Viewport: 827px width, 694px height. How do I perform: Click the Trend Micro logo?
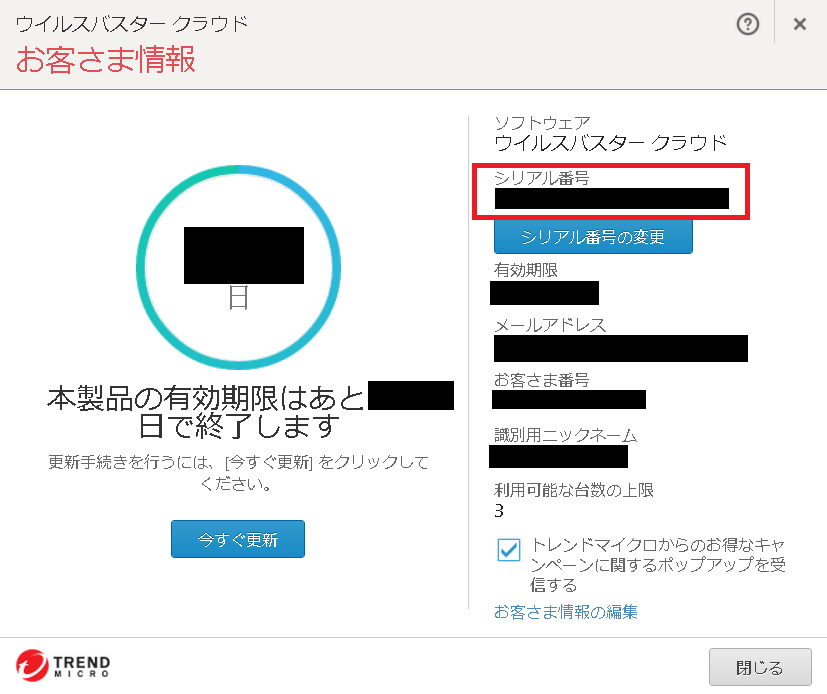[x=63, y=666]
